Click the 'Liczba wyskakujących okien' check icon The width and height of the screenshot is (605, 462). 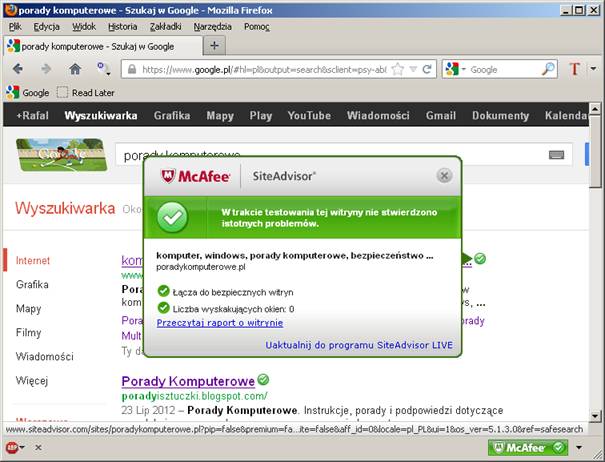[164, 308]
